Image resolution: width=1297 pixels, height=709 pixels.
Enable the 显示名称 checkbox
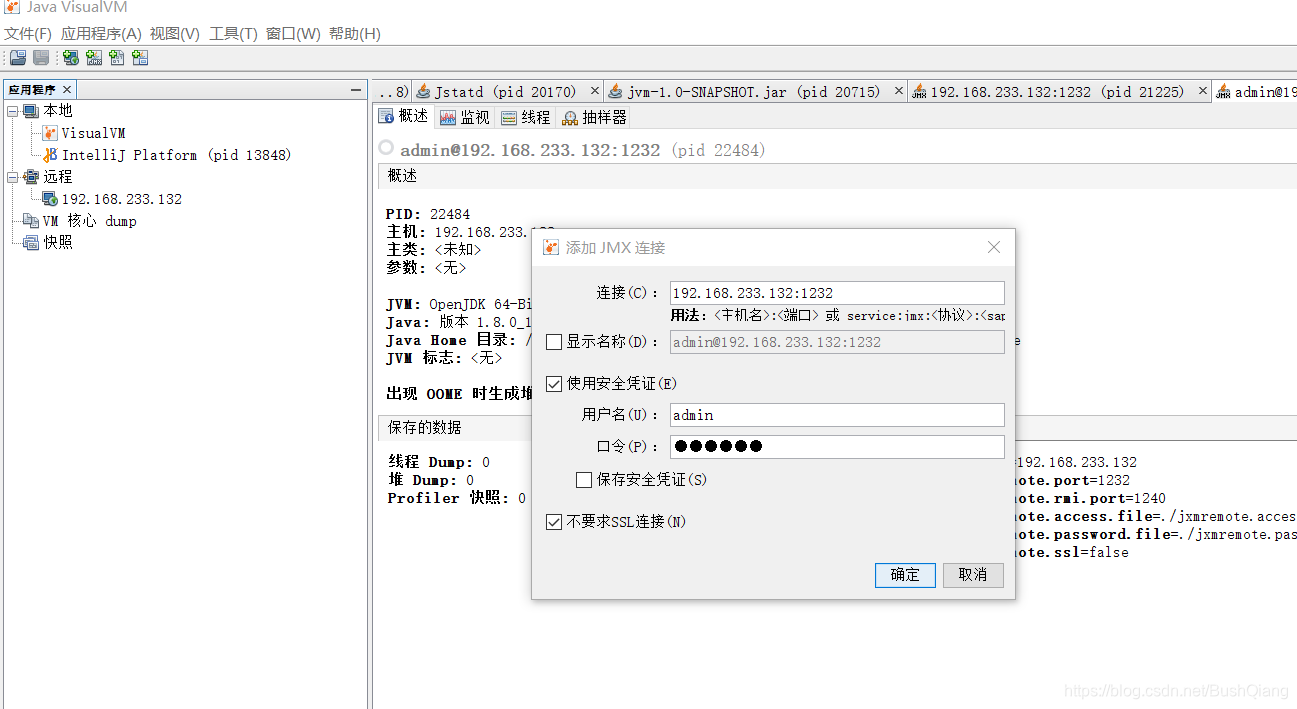point(554,342)
